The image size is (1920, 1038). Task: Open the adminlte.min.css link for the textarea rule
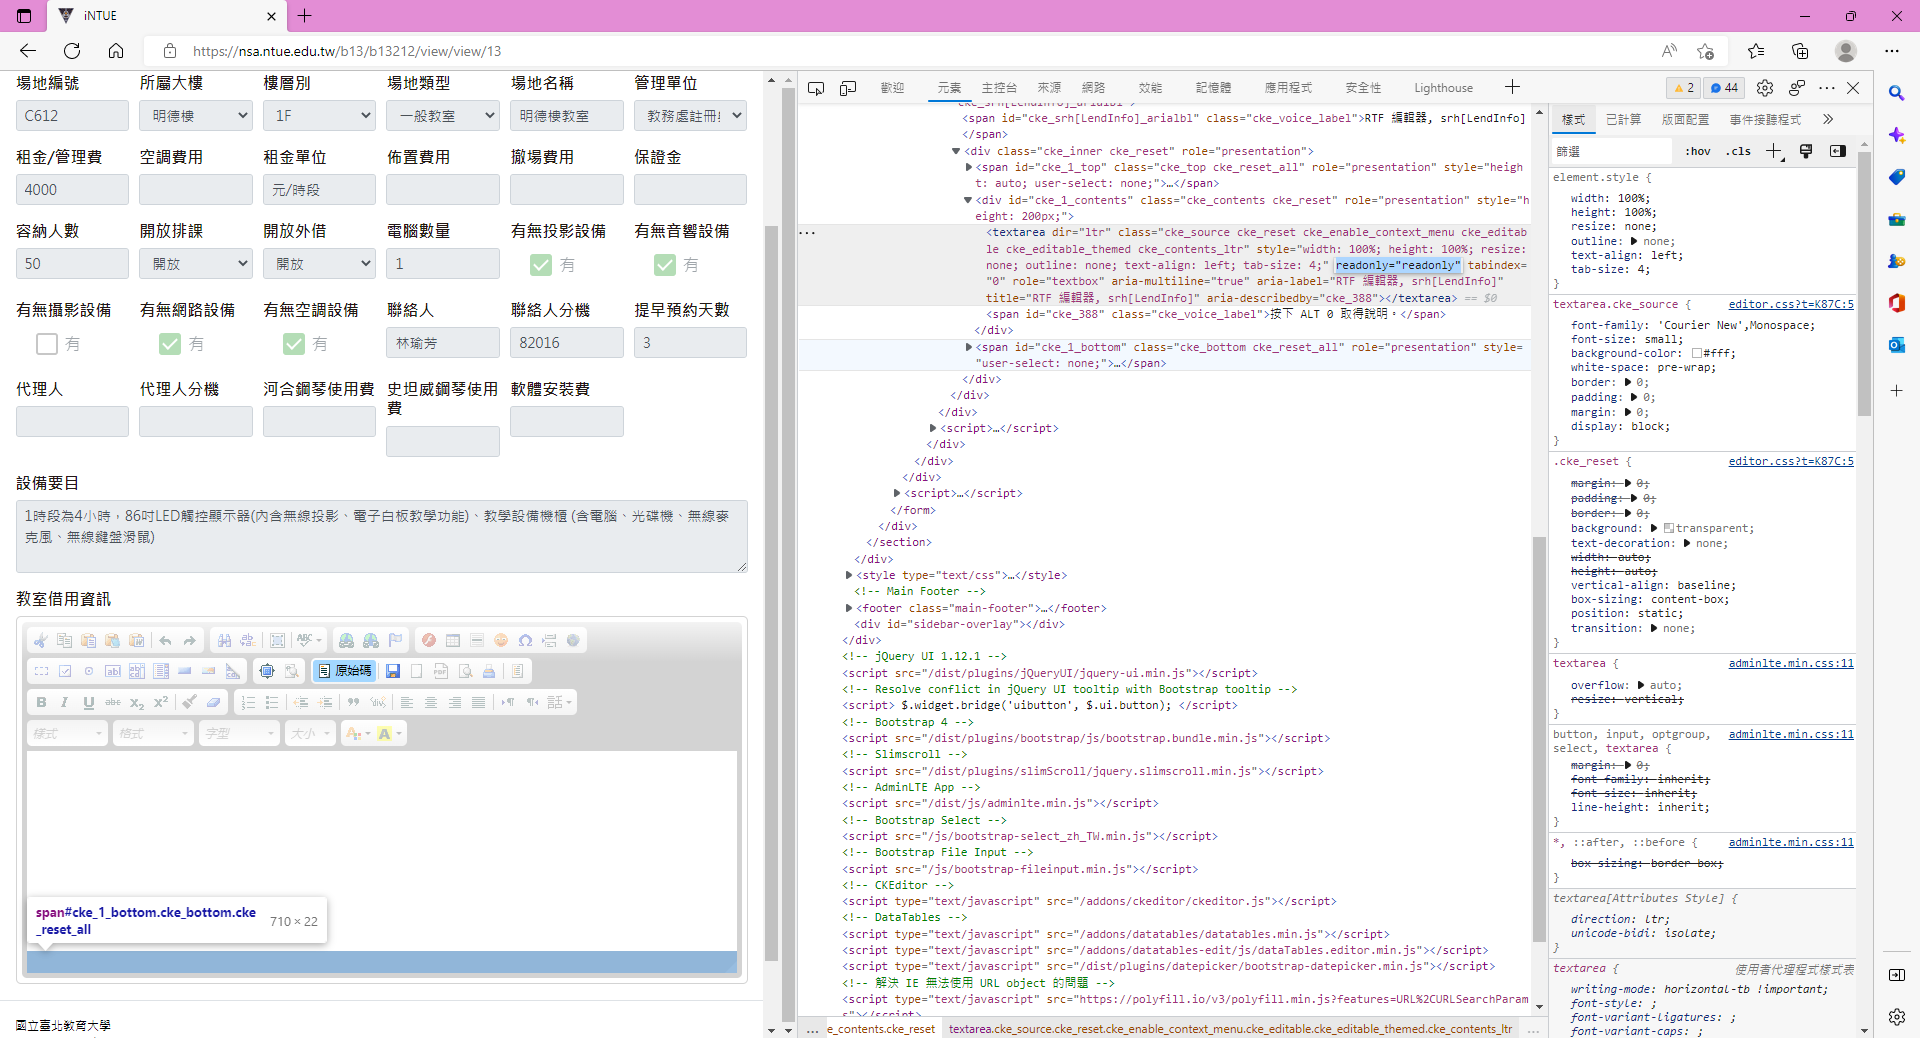pos(1791,664)
